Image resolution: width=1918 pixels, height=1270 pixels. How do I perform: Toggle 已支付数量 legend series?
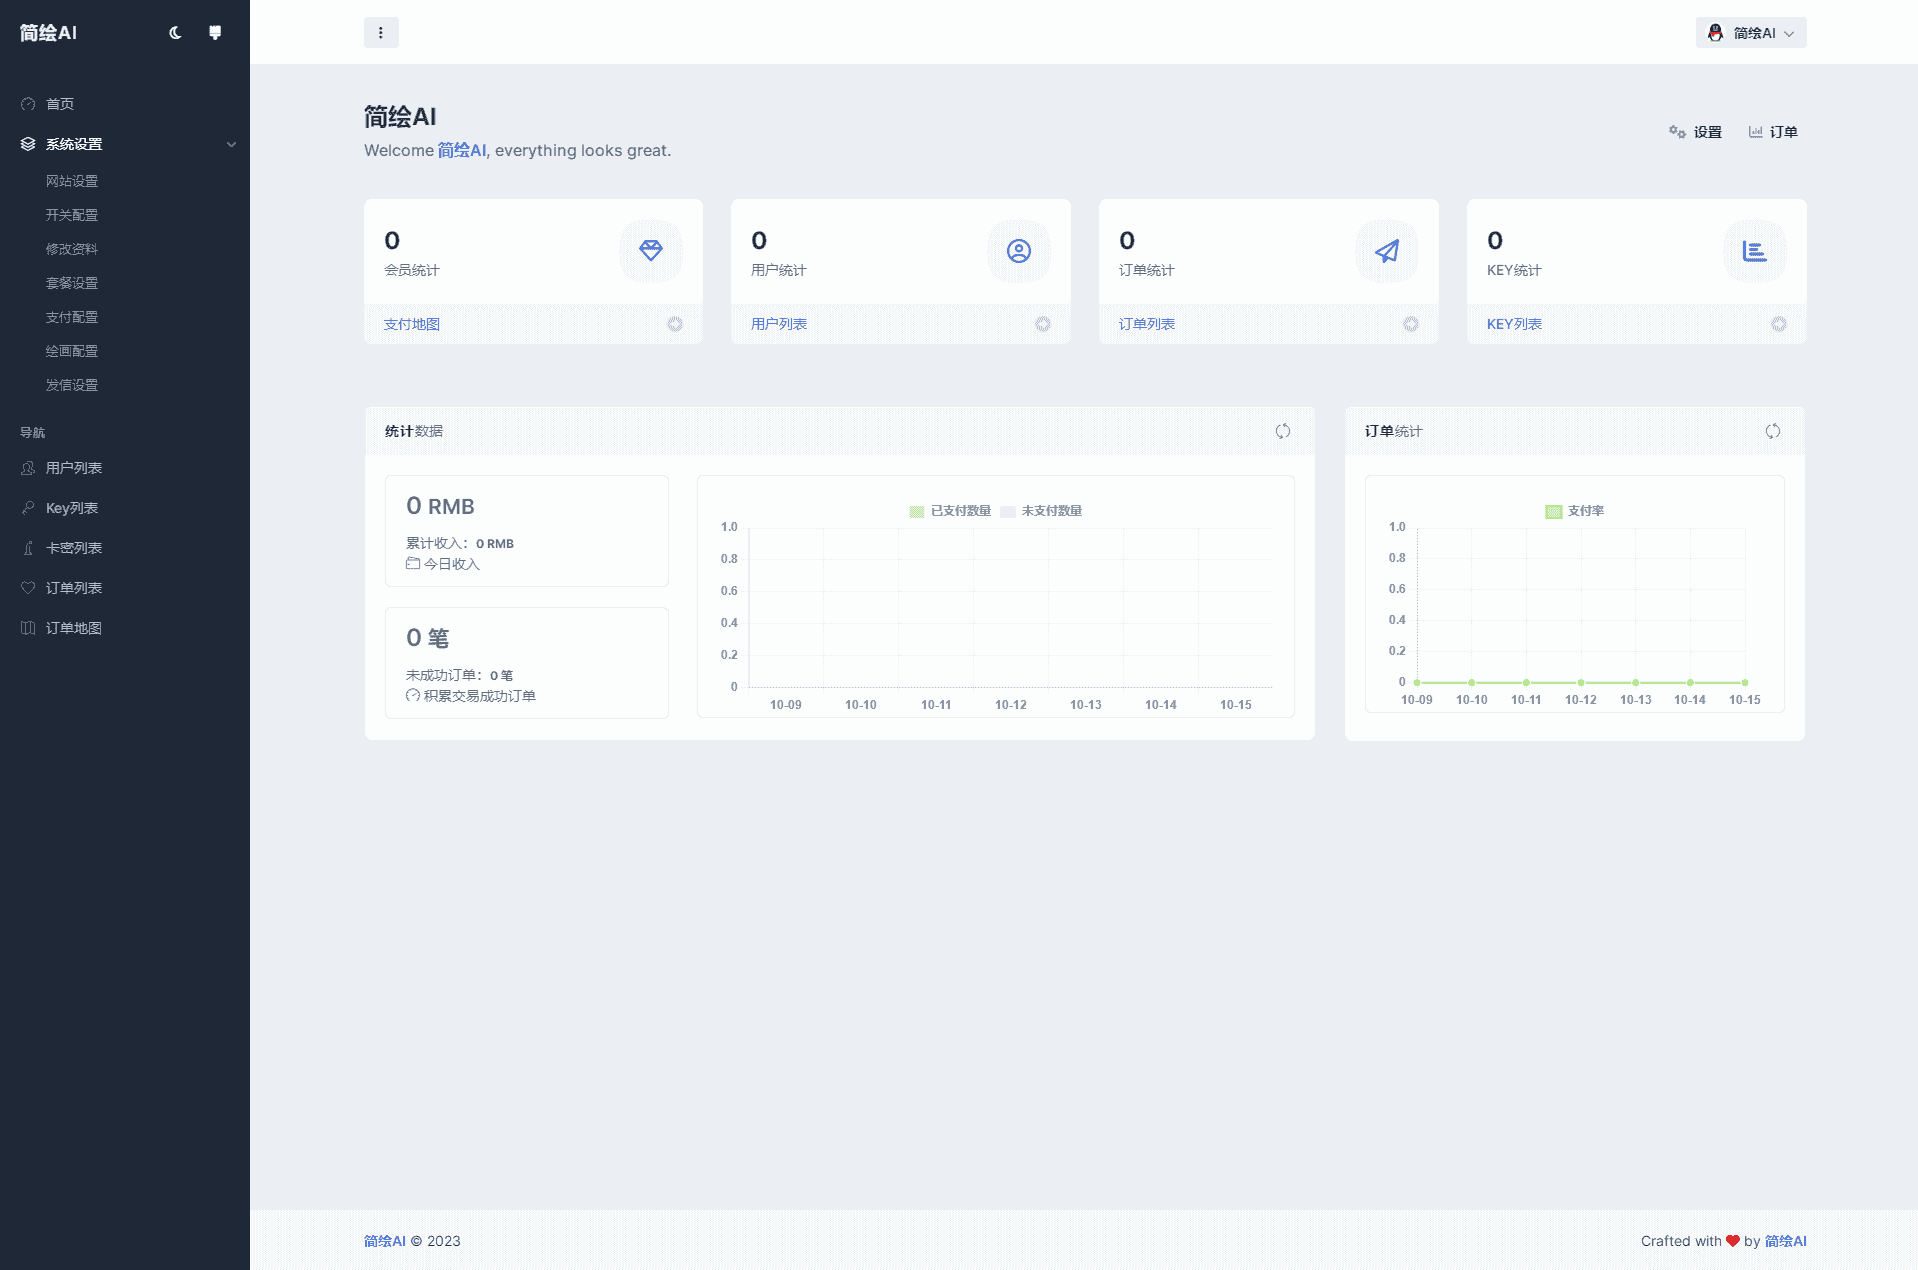950,511
